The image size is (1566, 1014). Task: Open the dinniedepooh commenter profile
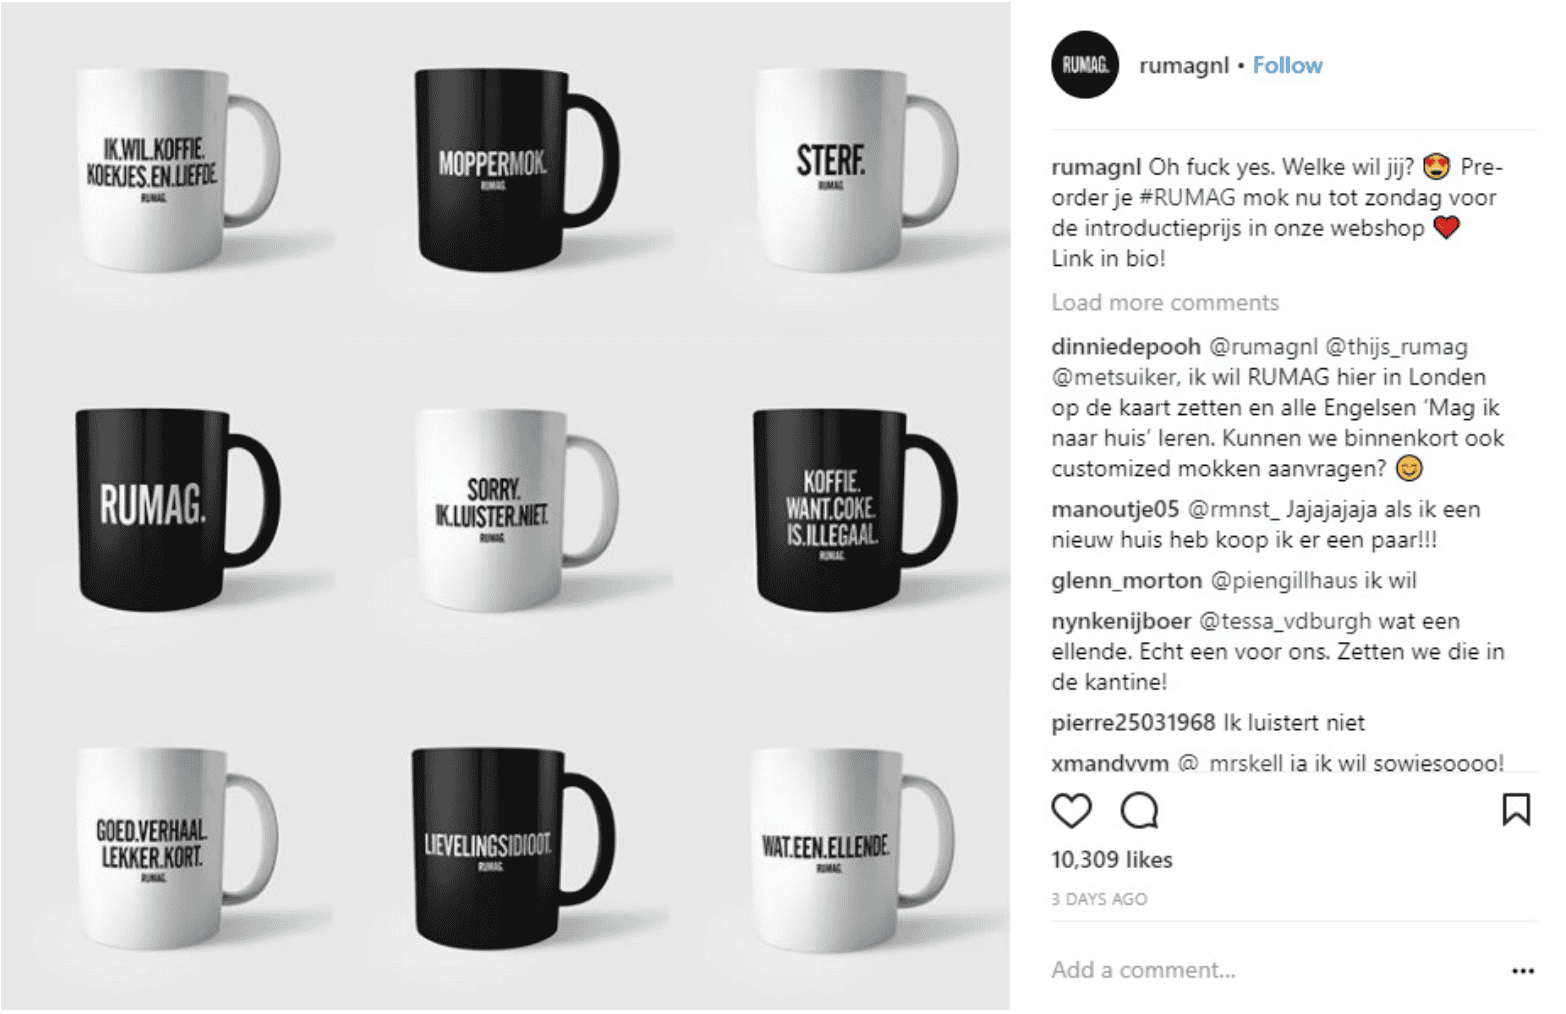pos(1126,347)
